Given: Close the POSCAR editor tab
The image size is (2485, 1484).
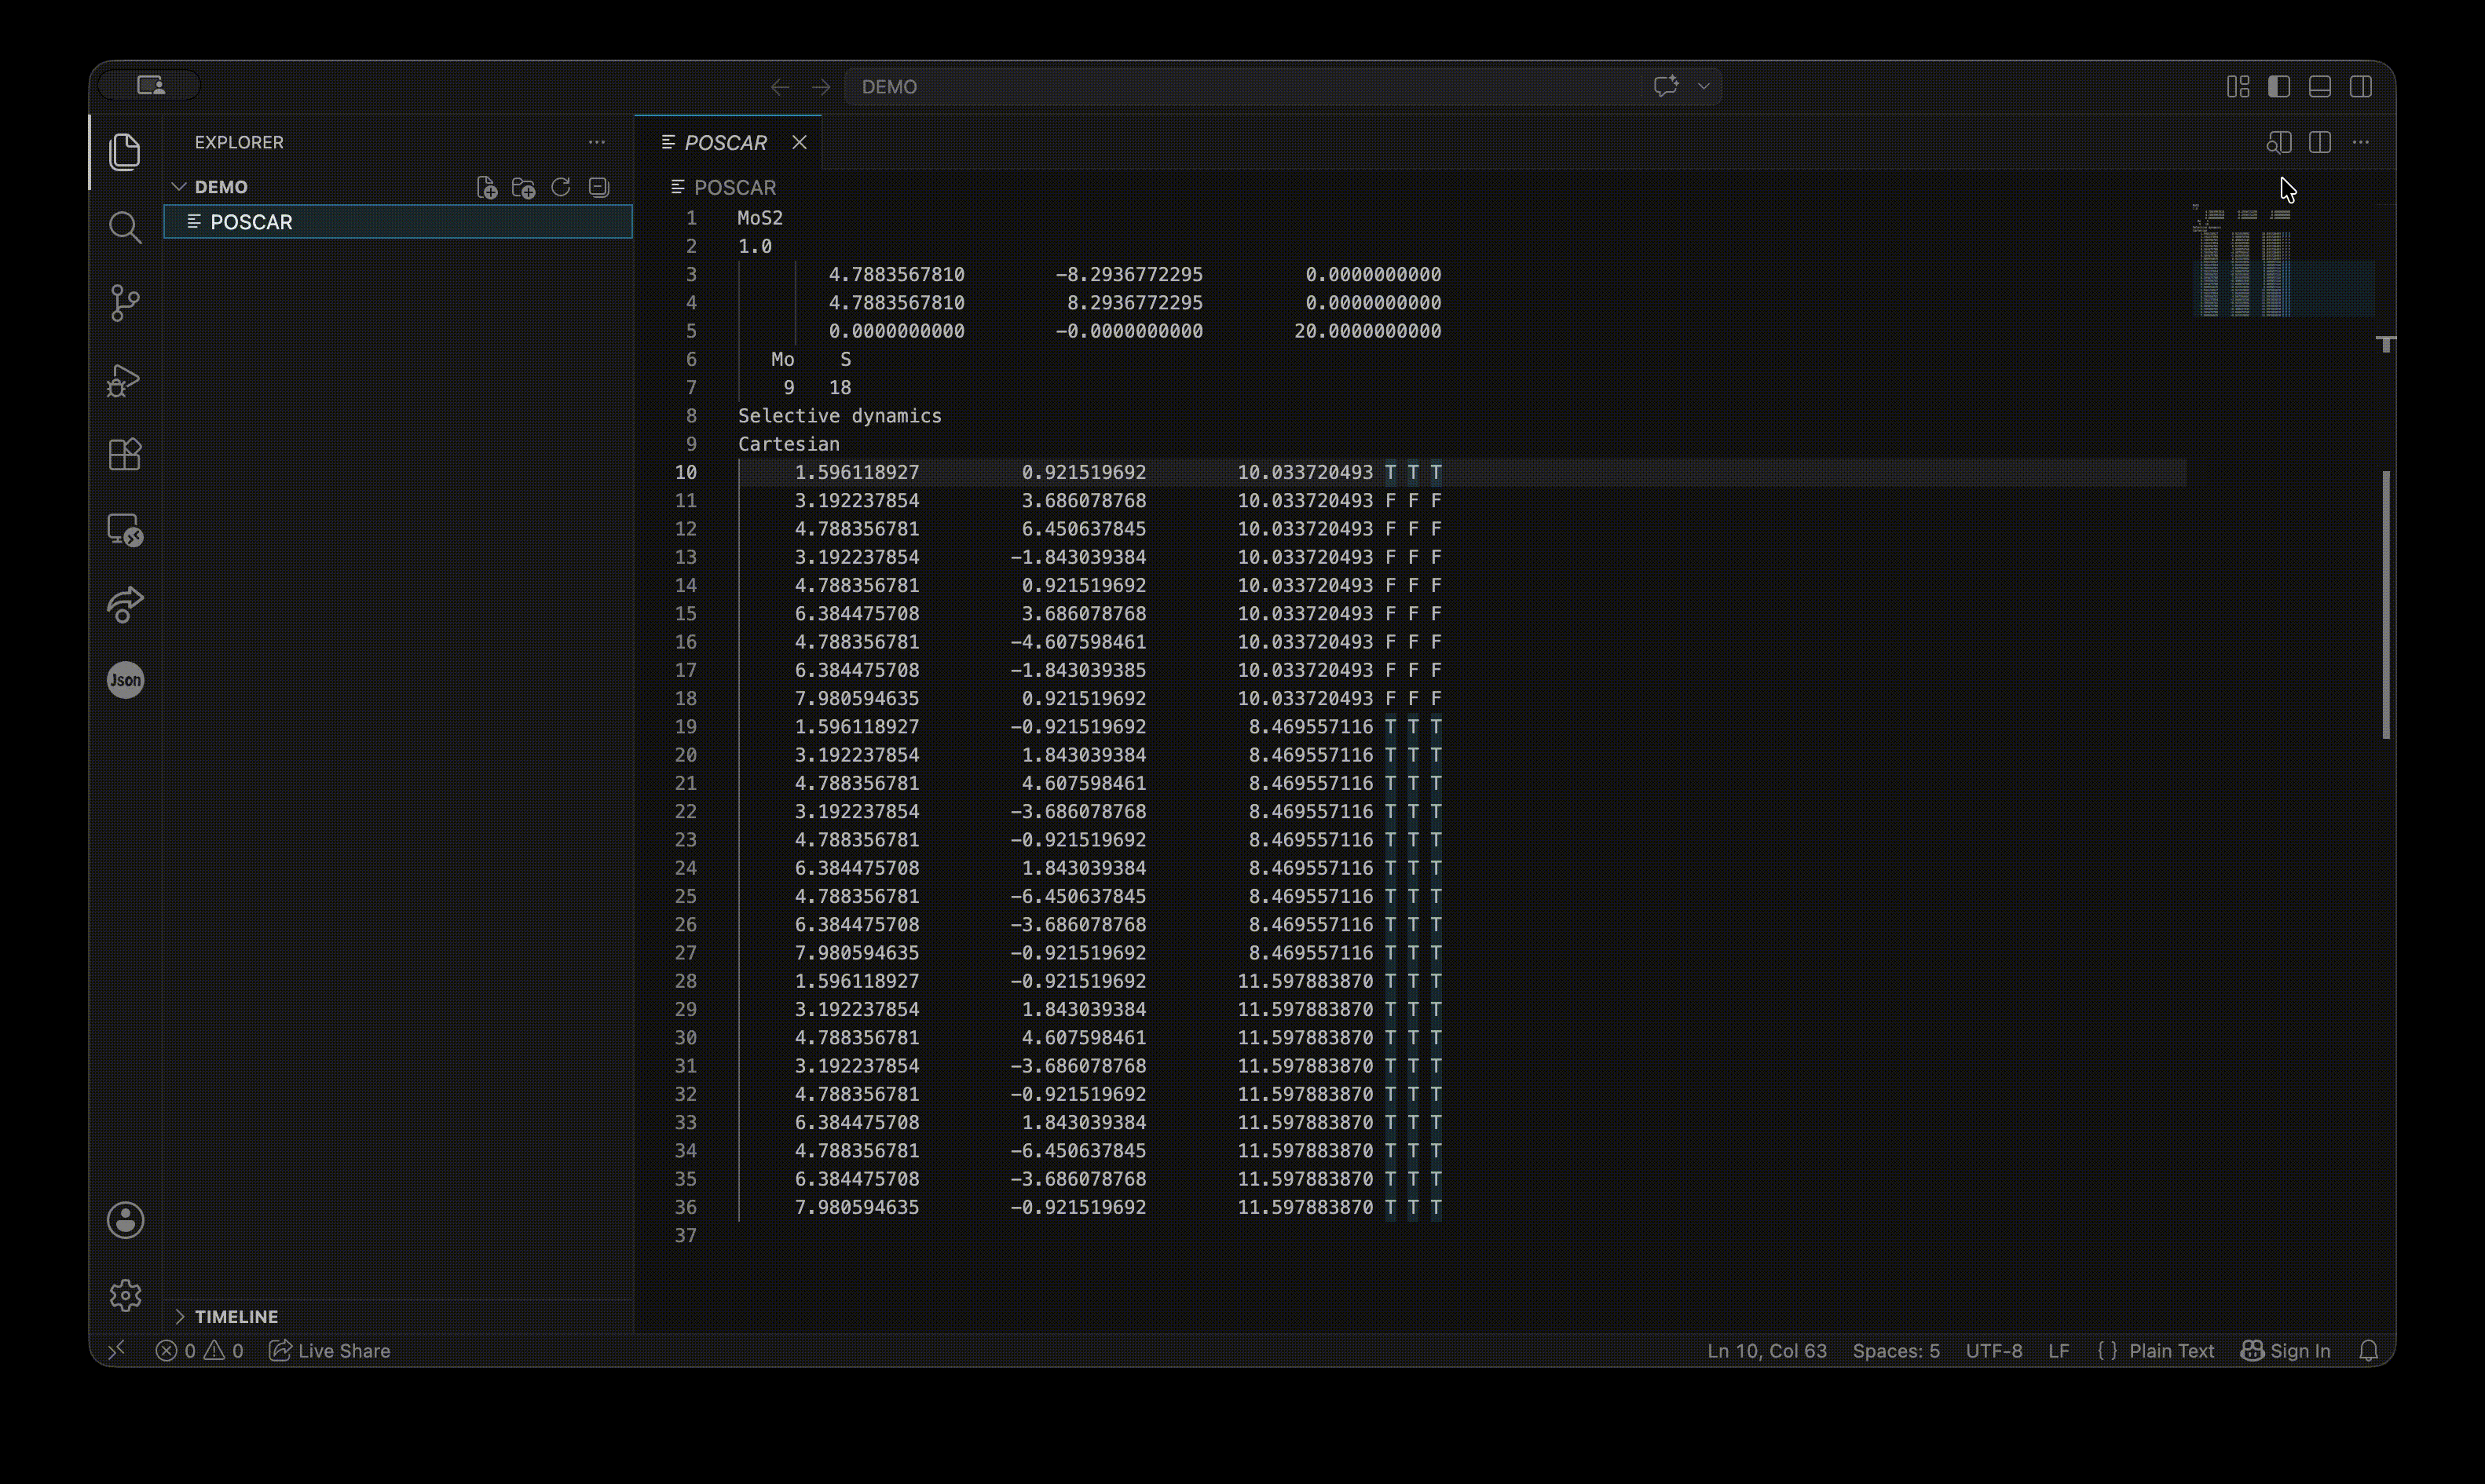Looking at the screenshot, I should [799, 142].
